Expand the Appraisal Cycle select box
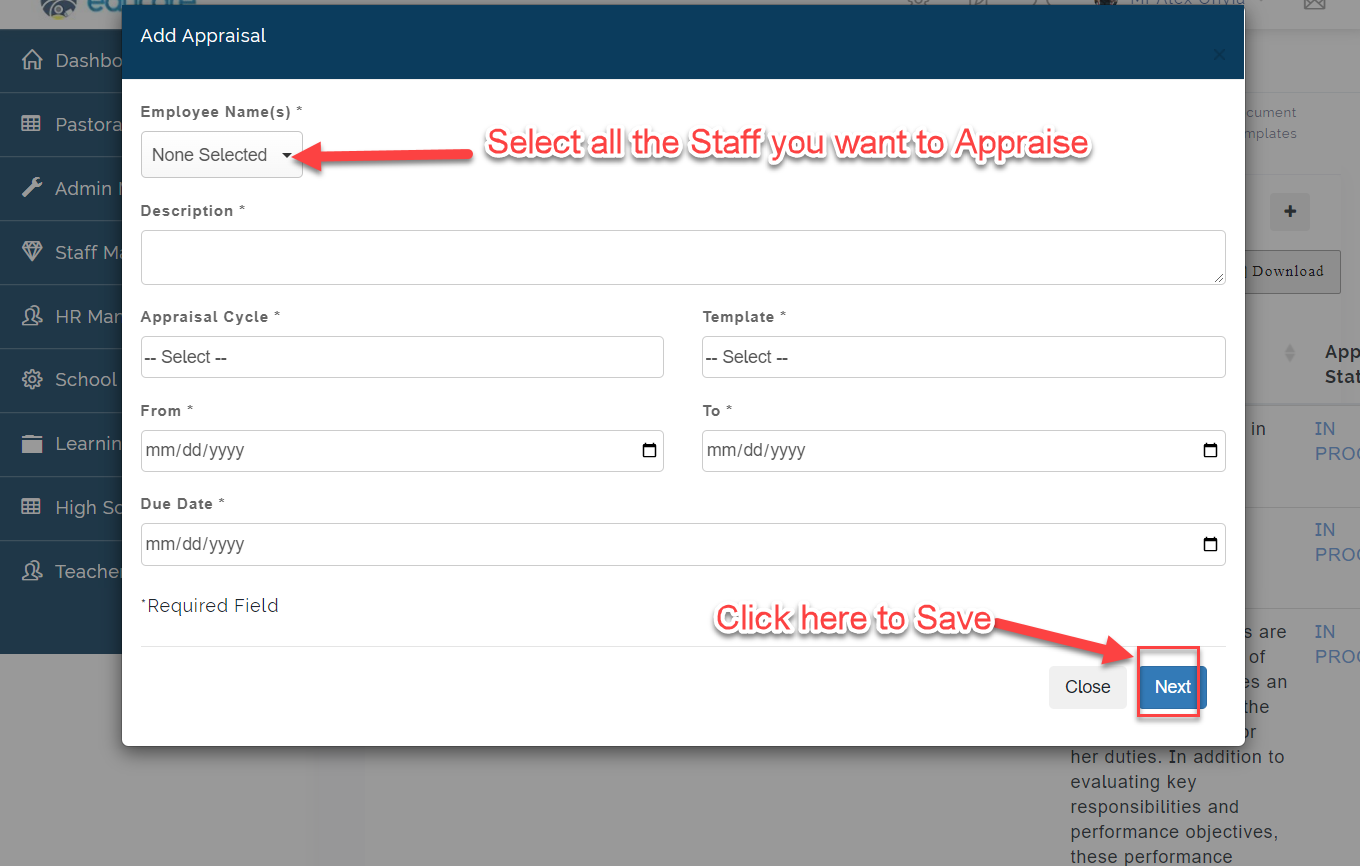 [x=402, y=357]
